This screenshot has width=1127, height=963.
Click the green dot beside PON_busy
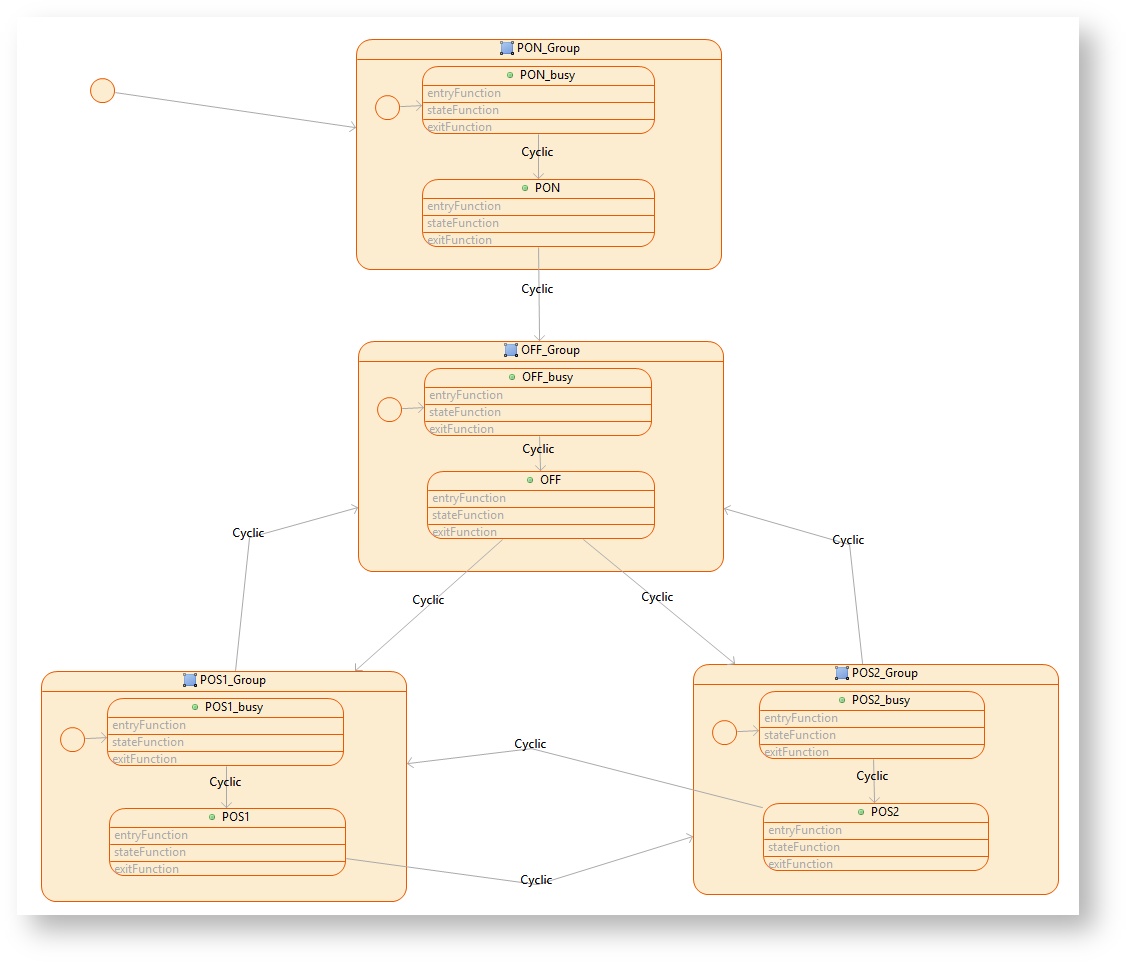510,75
